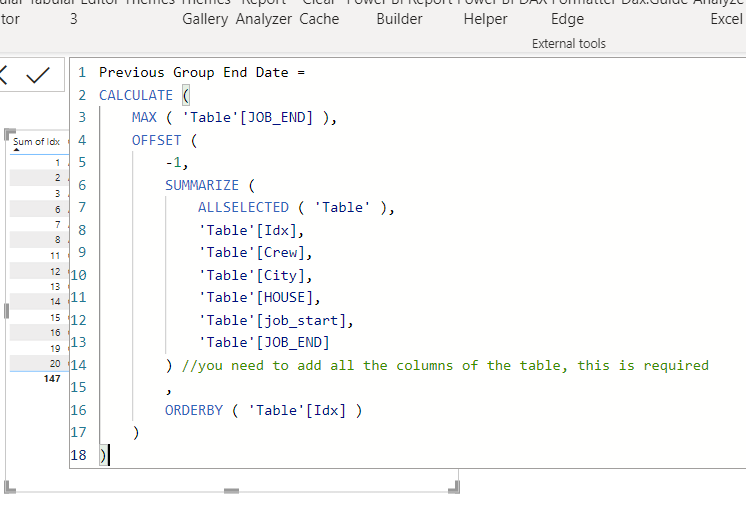The height and width of the screenshot is (510, 746).
Task: Open Tabular Editor 3 tool
Action: (74, 12)
